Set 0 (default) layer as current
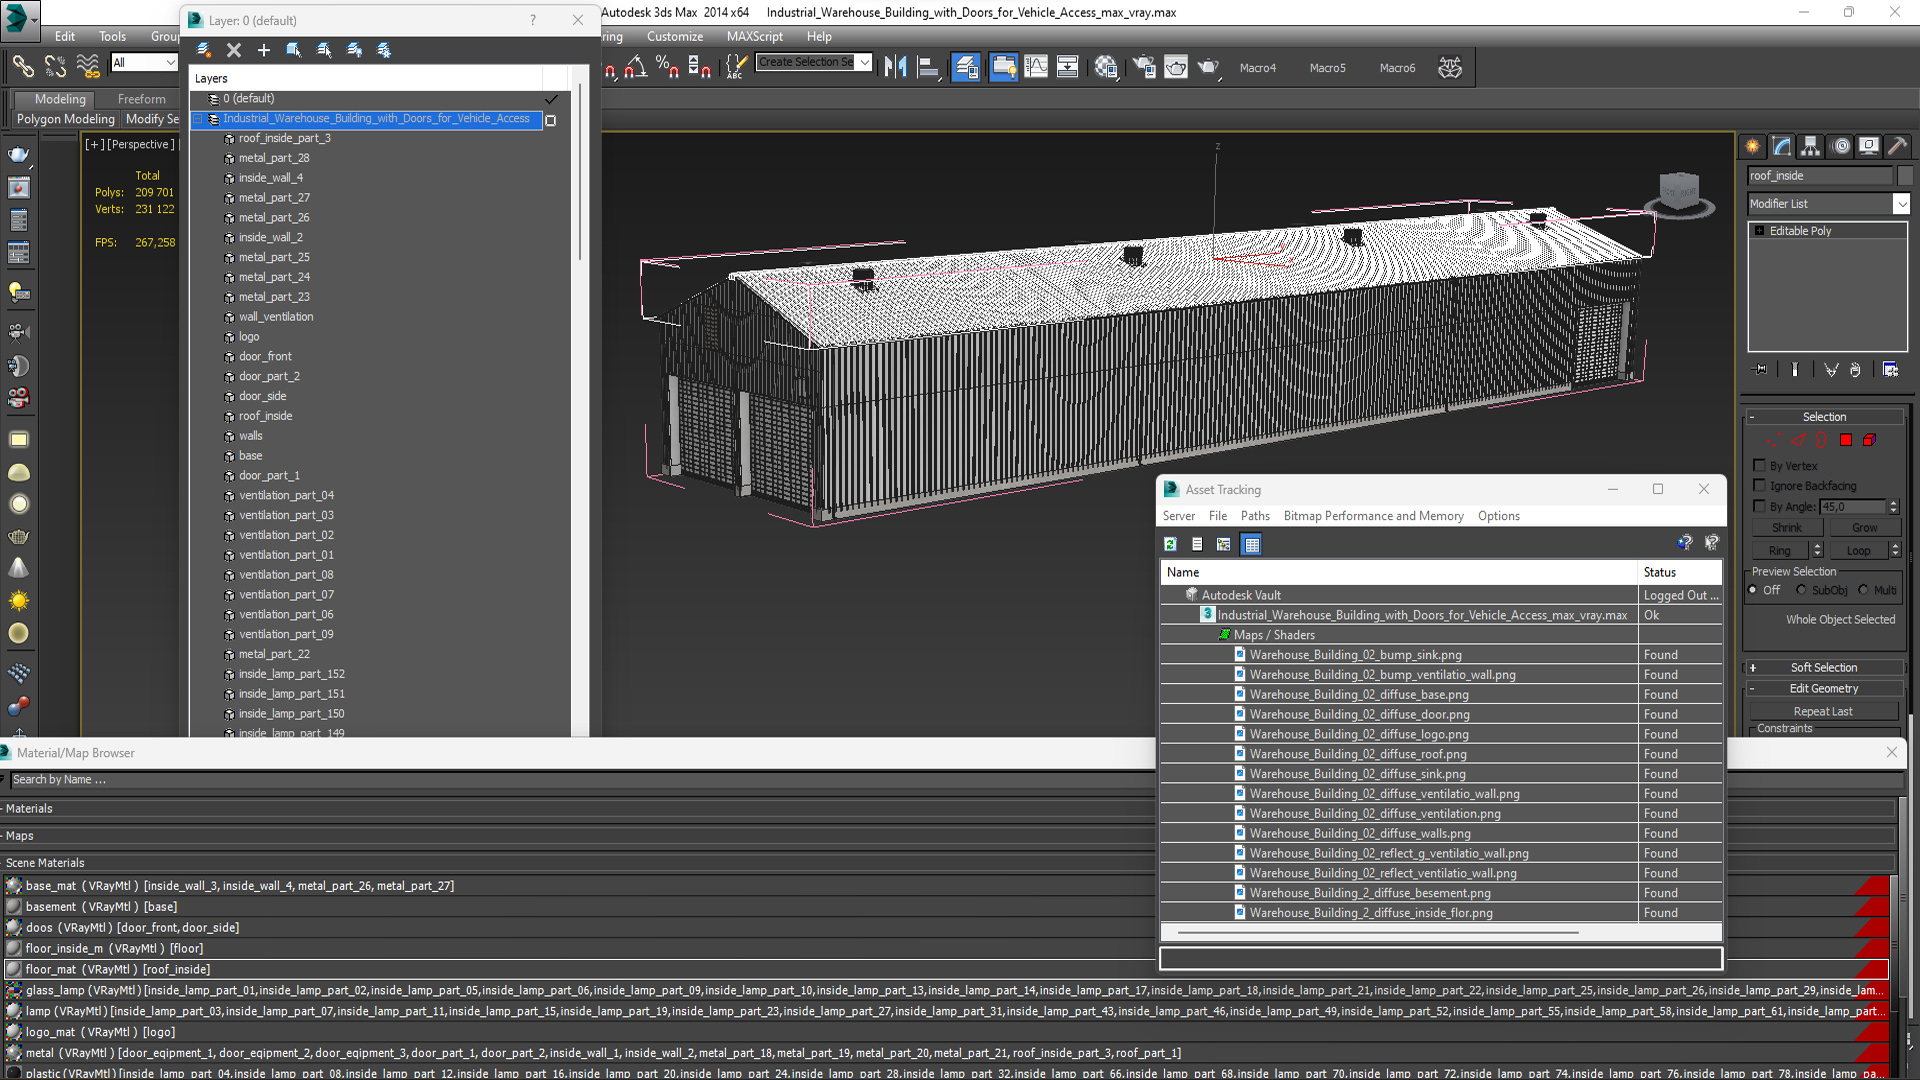Image resolution: width=1920 pixels, height=1080 pixels. tap(551, 99)
